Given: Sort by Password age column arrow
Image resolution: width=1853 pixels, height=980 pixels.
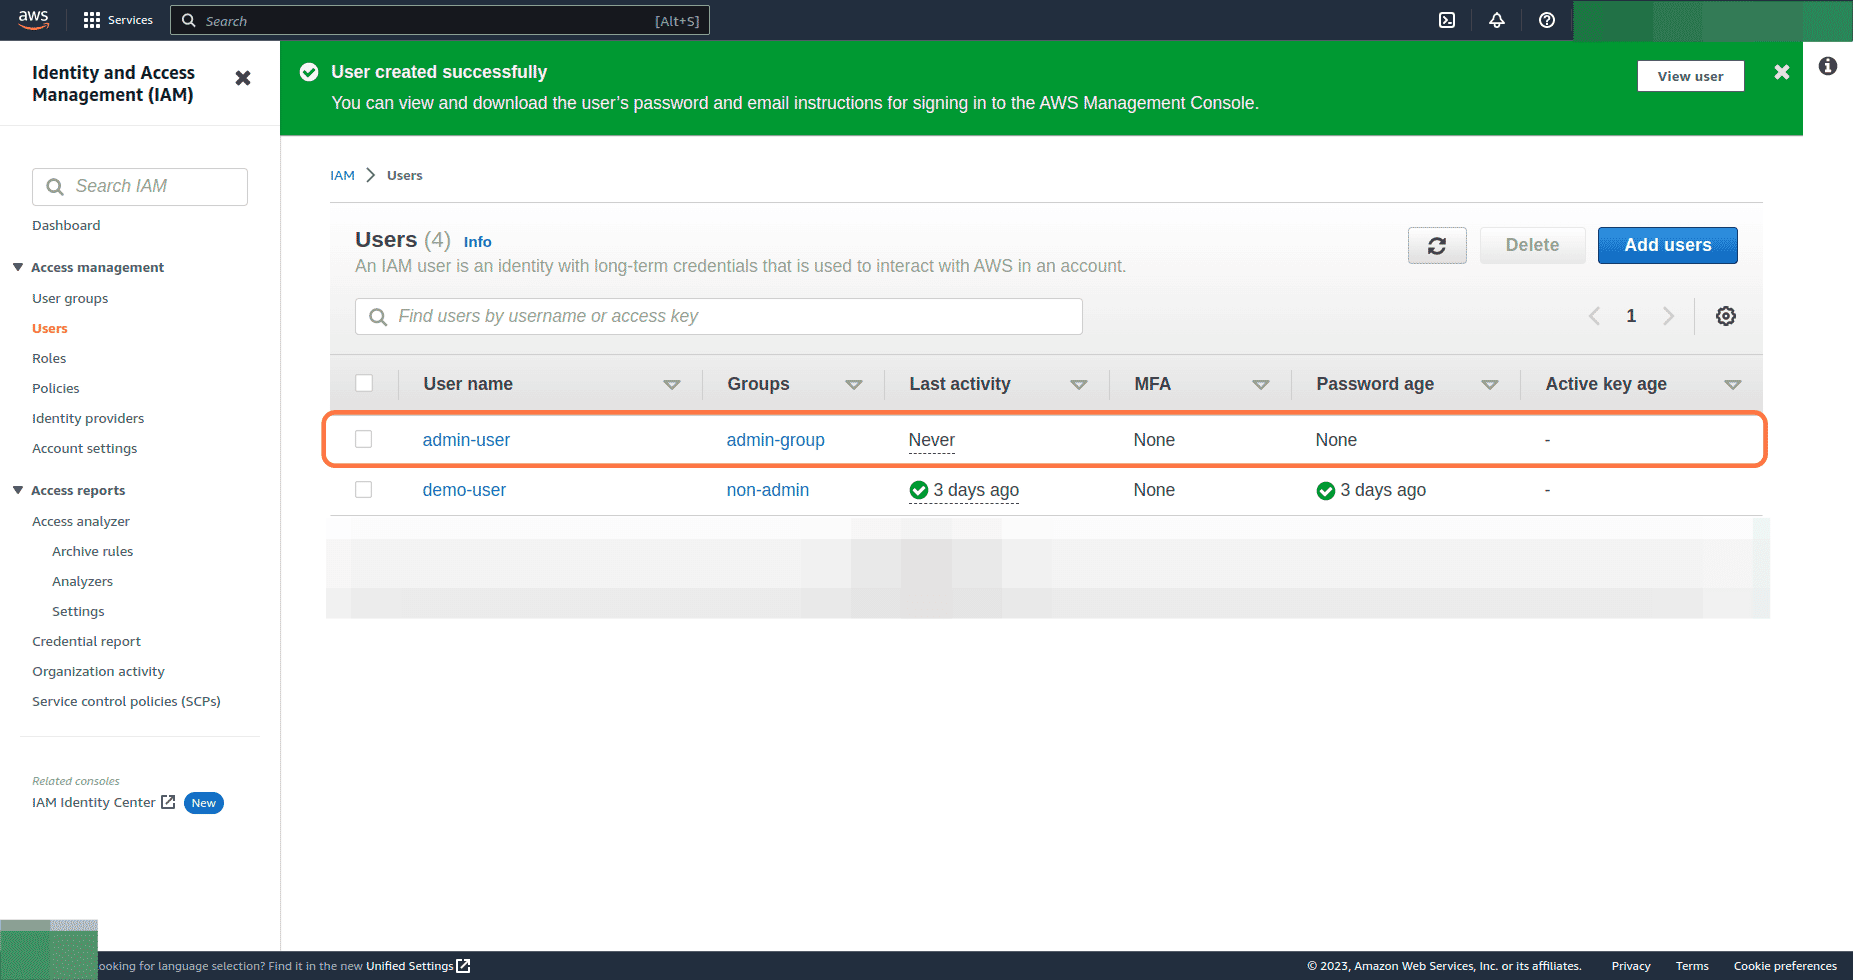Looking at the screenshot, I should click(1490, 385).
